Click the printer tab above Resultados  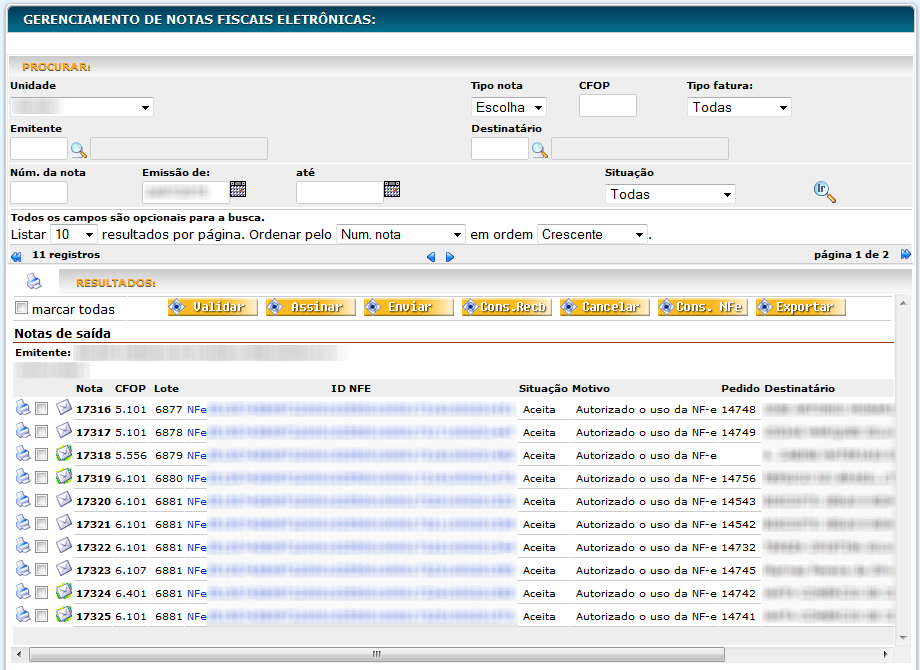pos(34,281)
